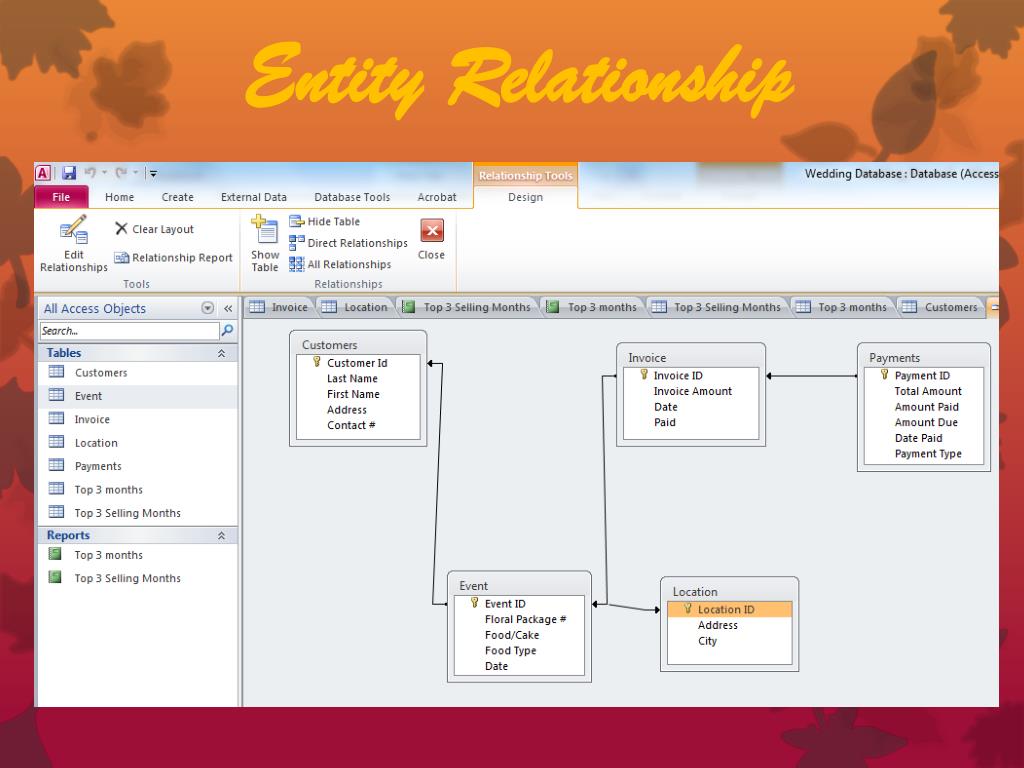Collapse the navigation pane with double chevron
The image size is (1024, 768).
228,309
